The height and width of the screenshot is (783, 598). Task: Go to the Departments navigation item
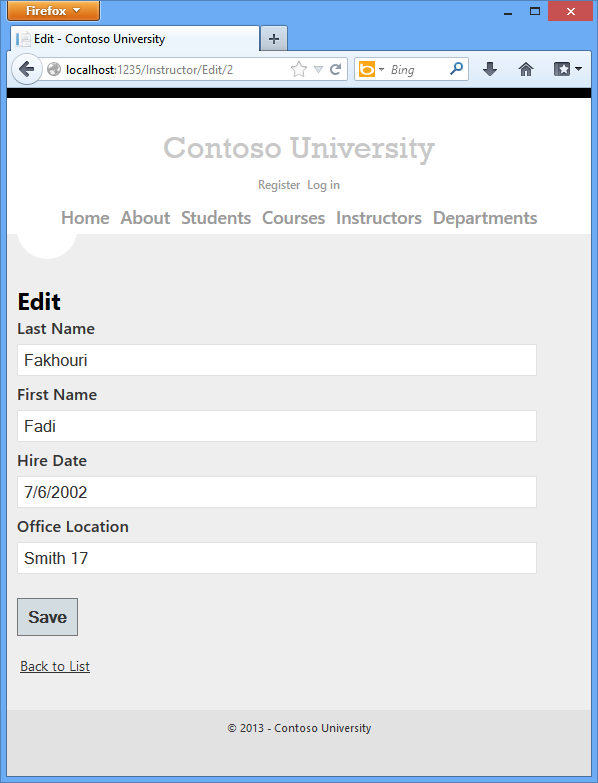485,218
